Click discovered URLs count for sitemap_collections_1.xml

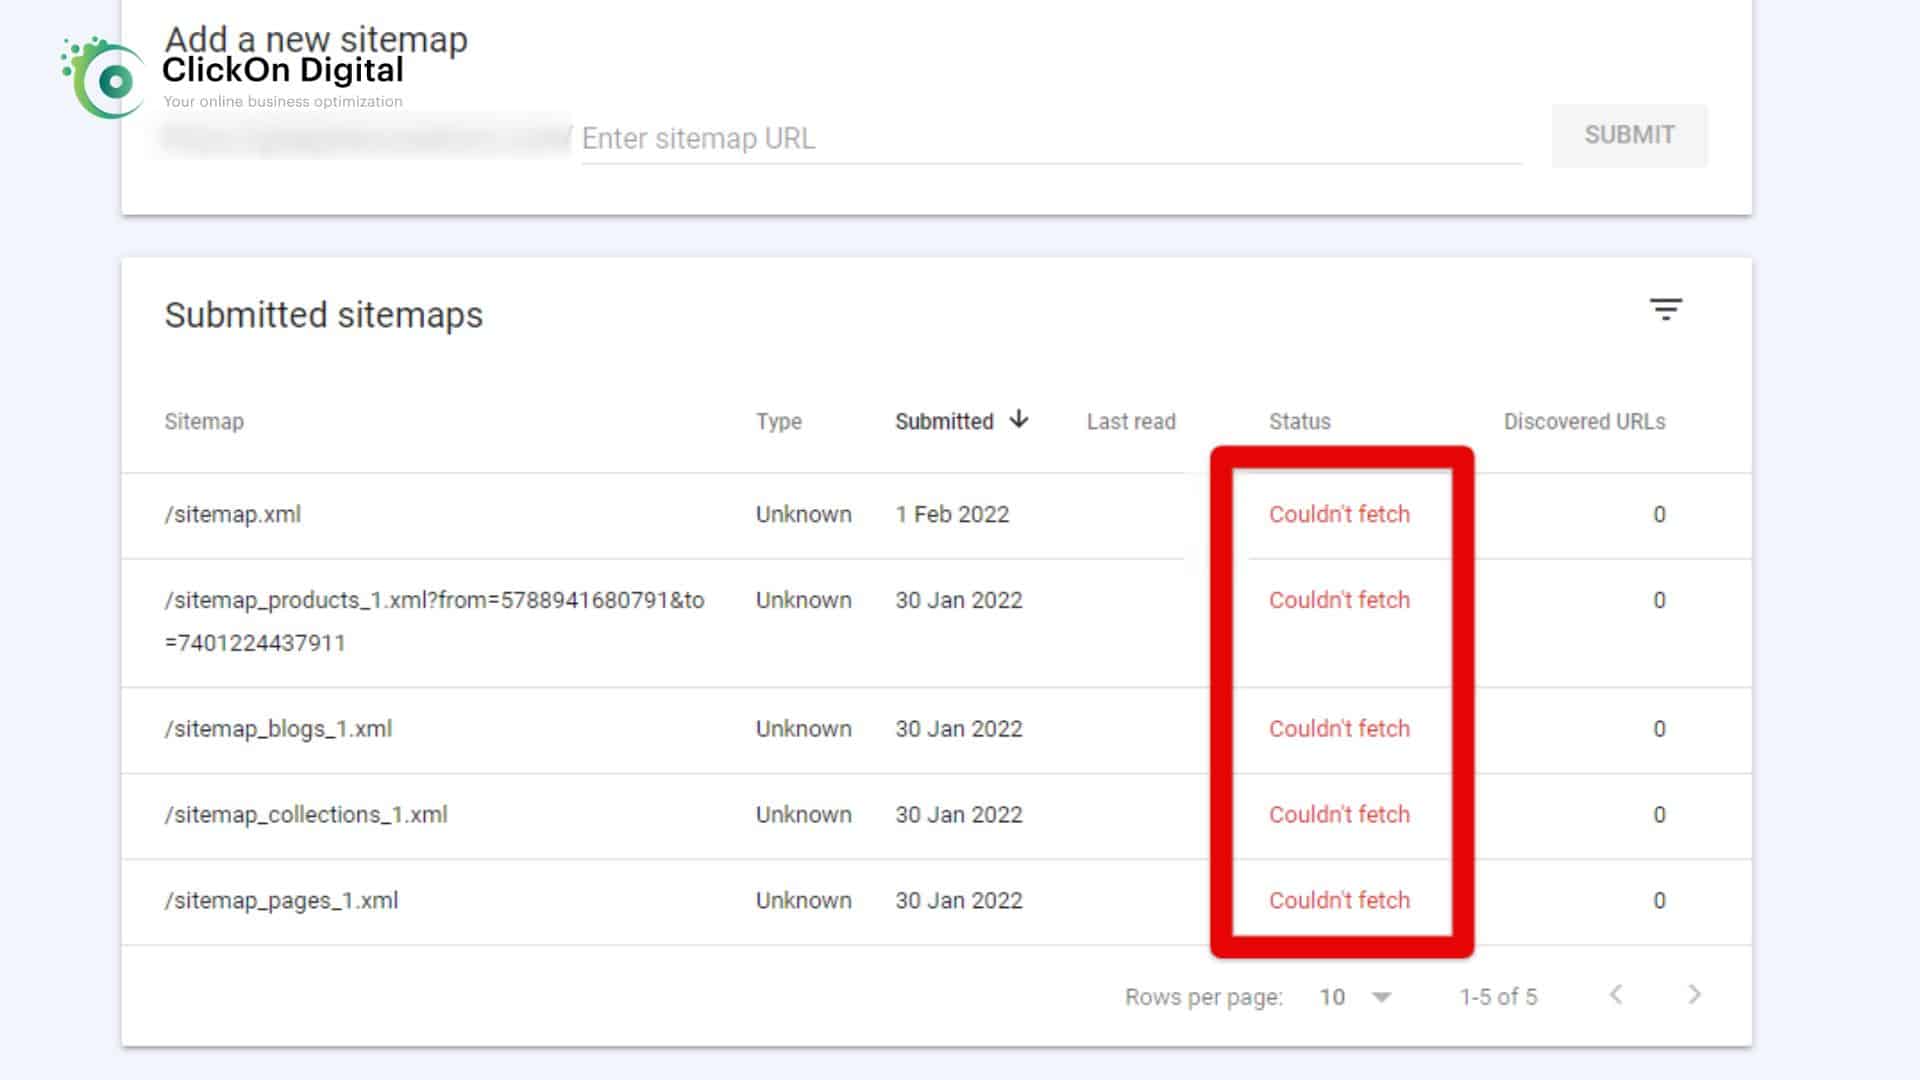1659,815
